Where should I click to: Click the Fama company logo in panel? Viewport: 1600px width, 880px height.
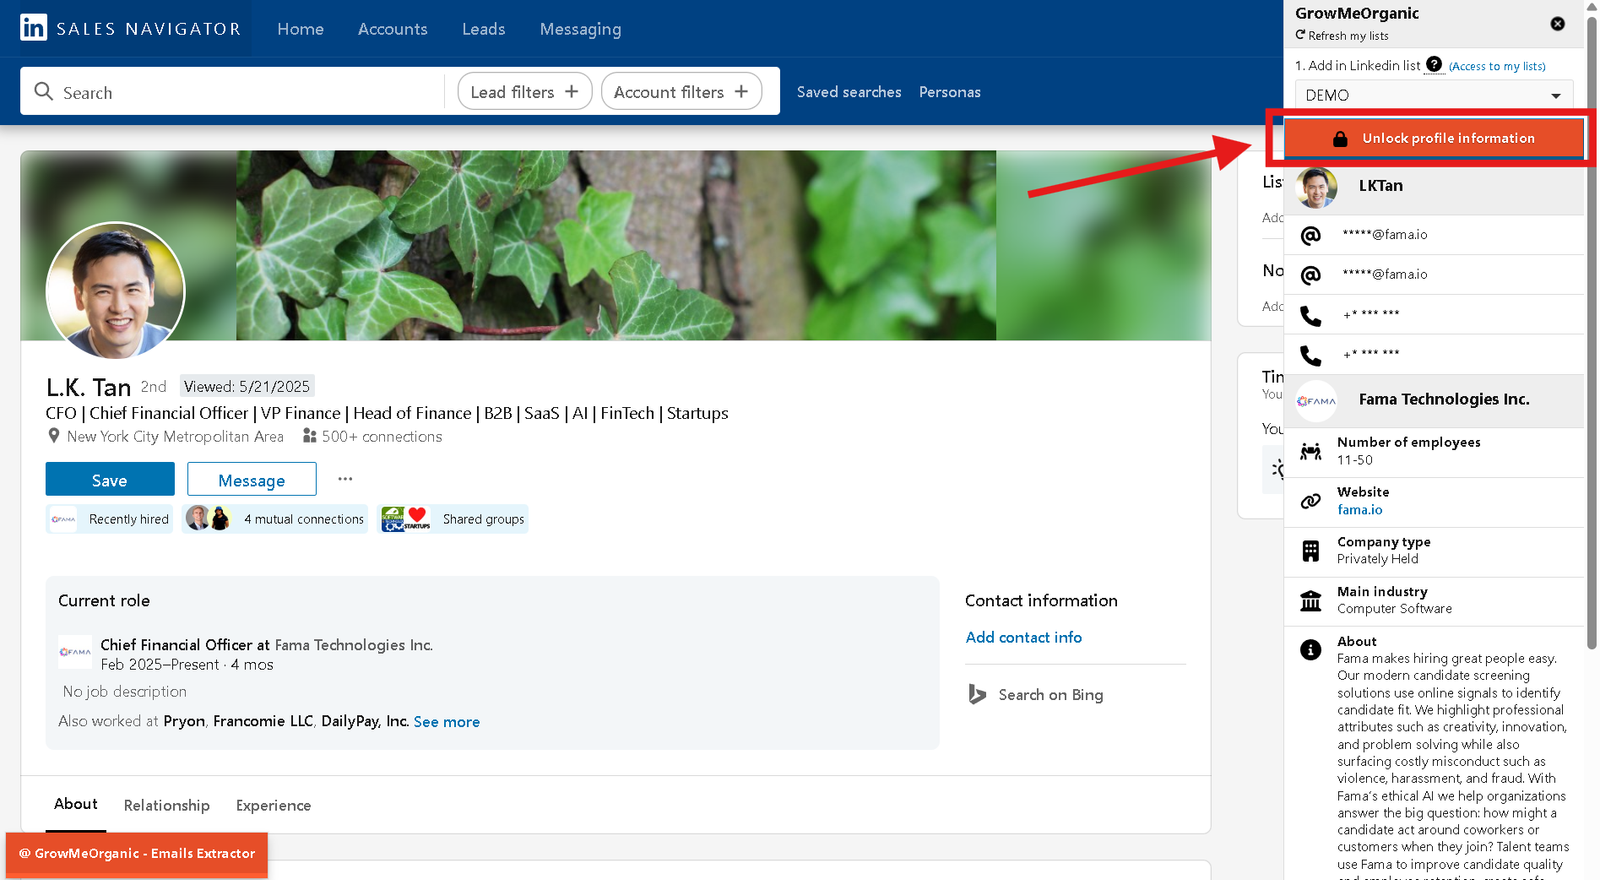pyautogui.click(x=1316, y=401)
